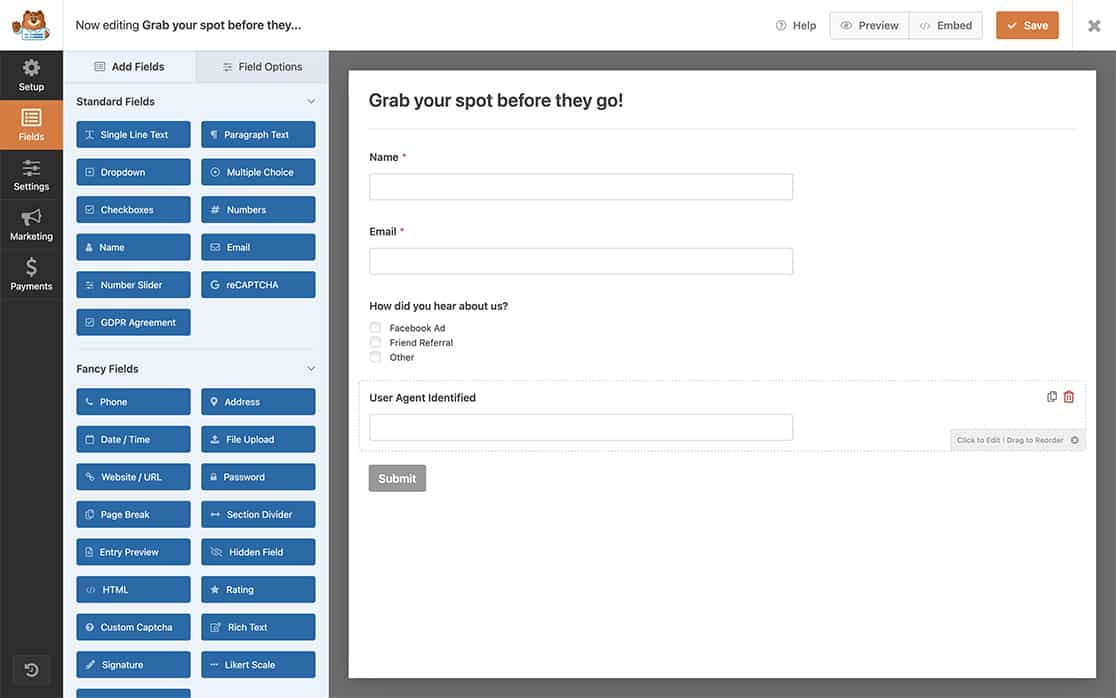
Task: Open the User Agent field reorder gear menu
Action: tap(1074, 439)
